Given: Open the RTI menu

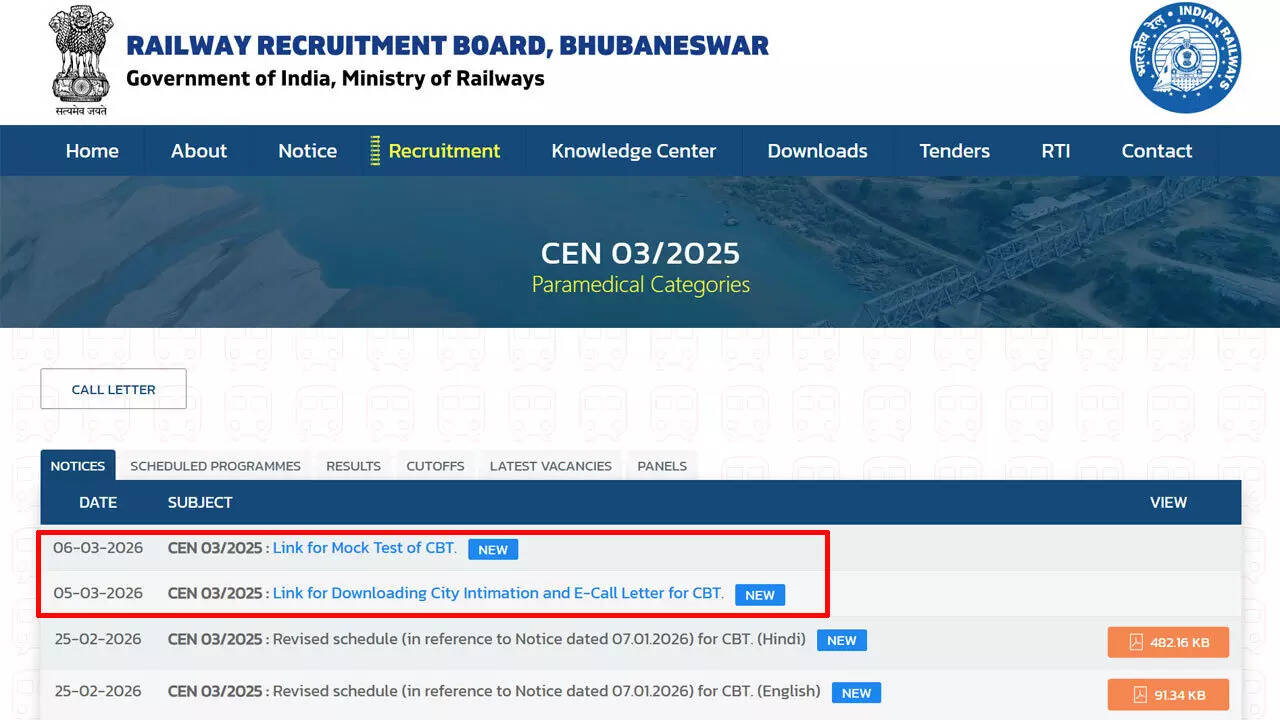Looking at the screenshot, I should 1056,151.
